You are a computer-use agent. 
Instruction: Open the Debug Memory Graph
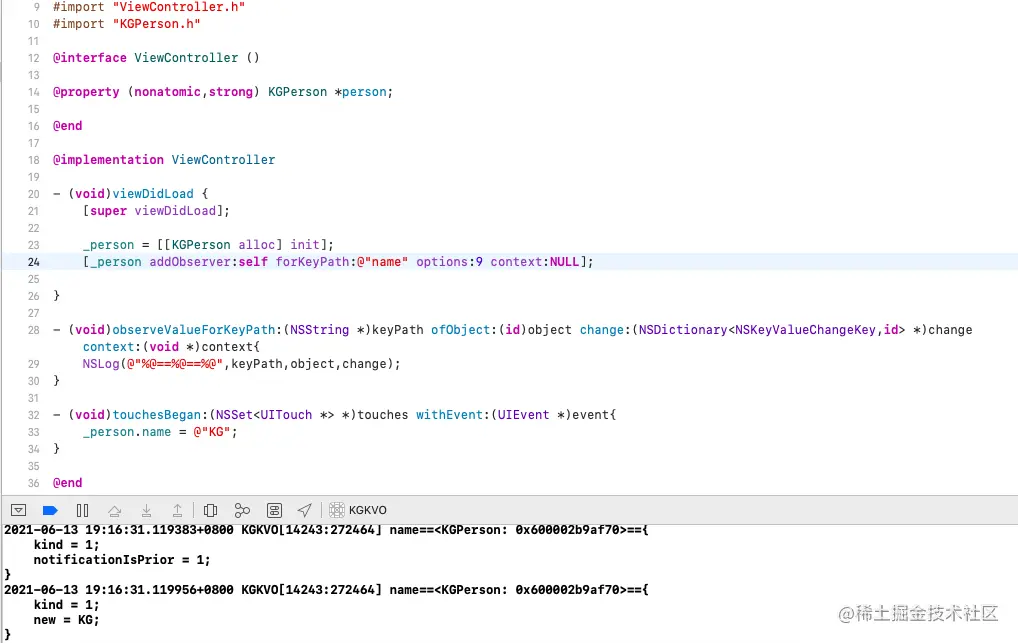click(x=242, y=511)
